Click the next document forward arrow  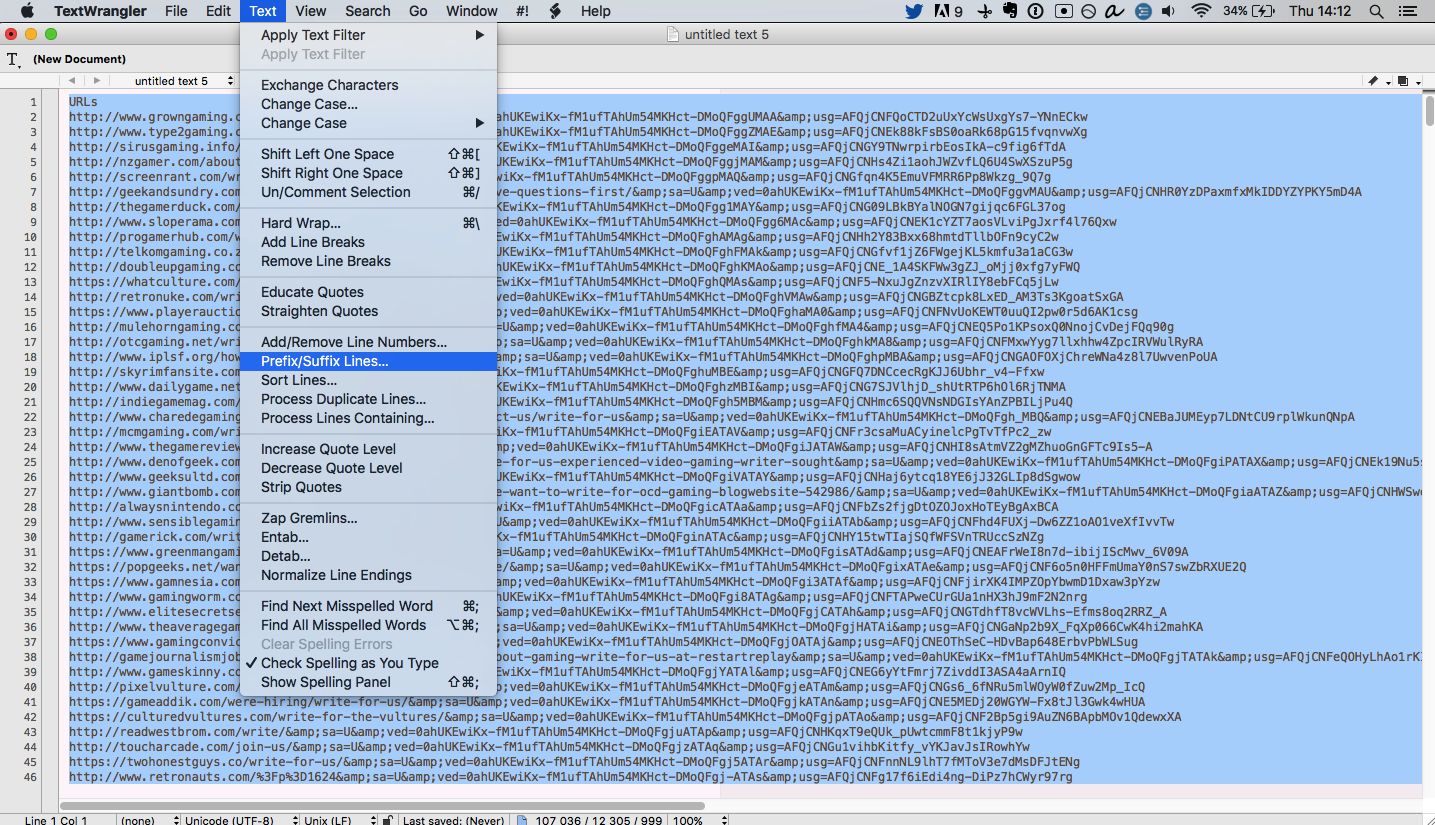[96, 81]
